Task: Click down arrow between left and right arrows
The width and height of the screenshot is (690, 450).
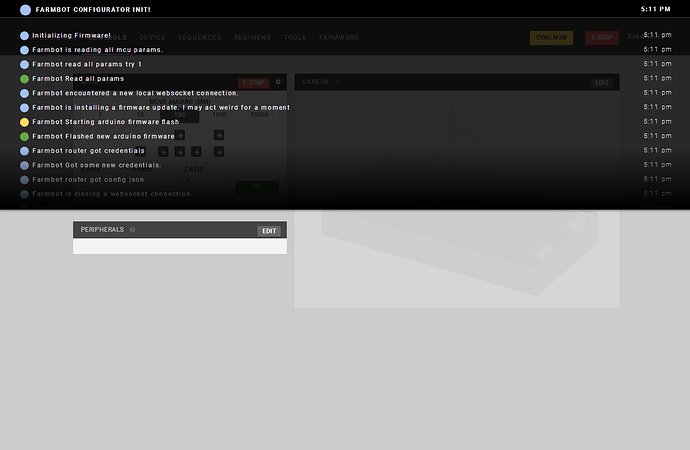Action: tap(180, 152)
